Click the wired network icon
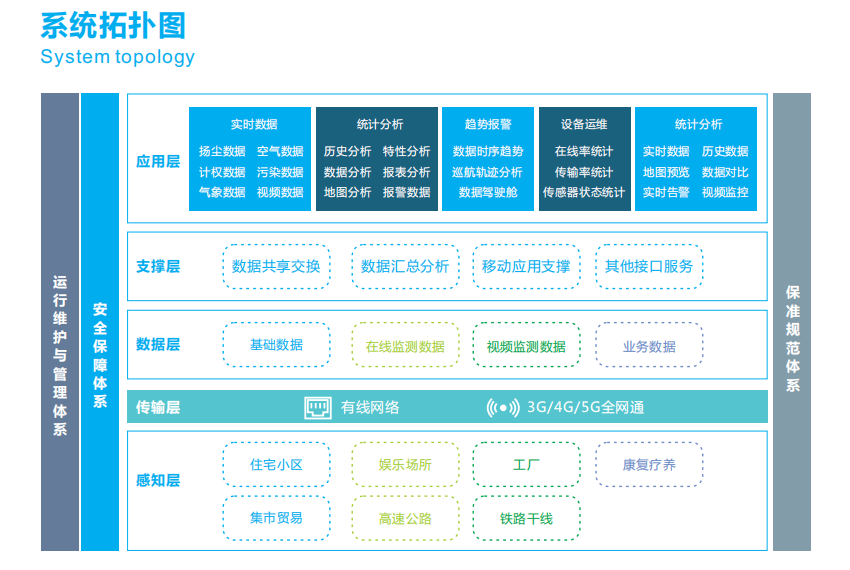 click(x=317, y=407)
